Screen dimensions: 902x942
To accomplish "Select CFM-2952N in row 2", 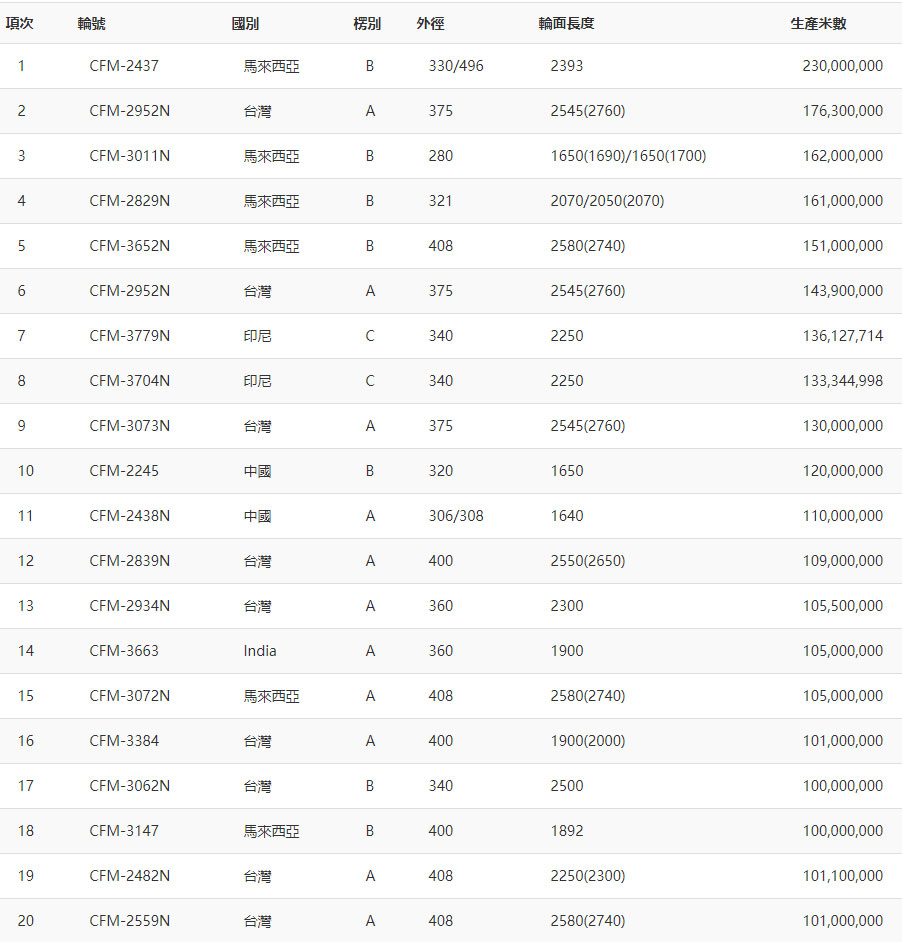I will click(130, 111).
